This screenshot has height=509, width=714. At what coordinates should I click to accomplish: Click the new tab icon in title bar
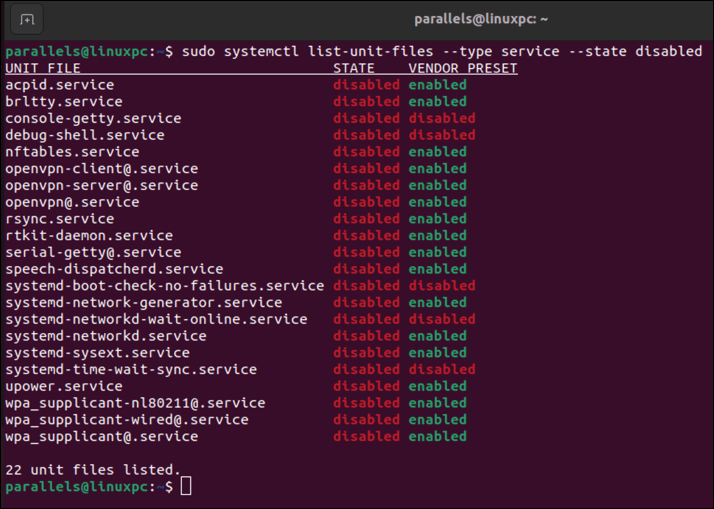(26, 19)
